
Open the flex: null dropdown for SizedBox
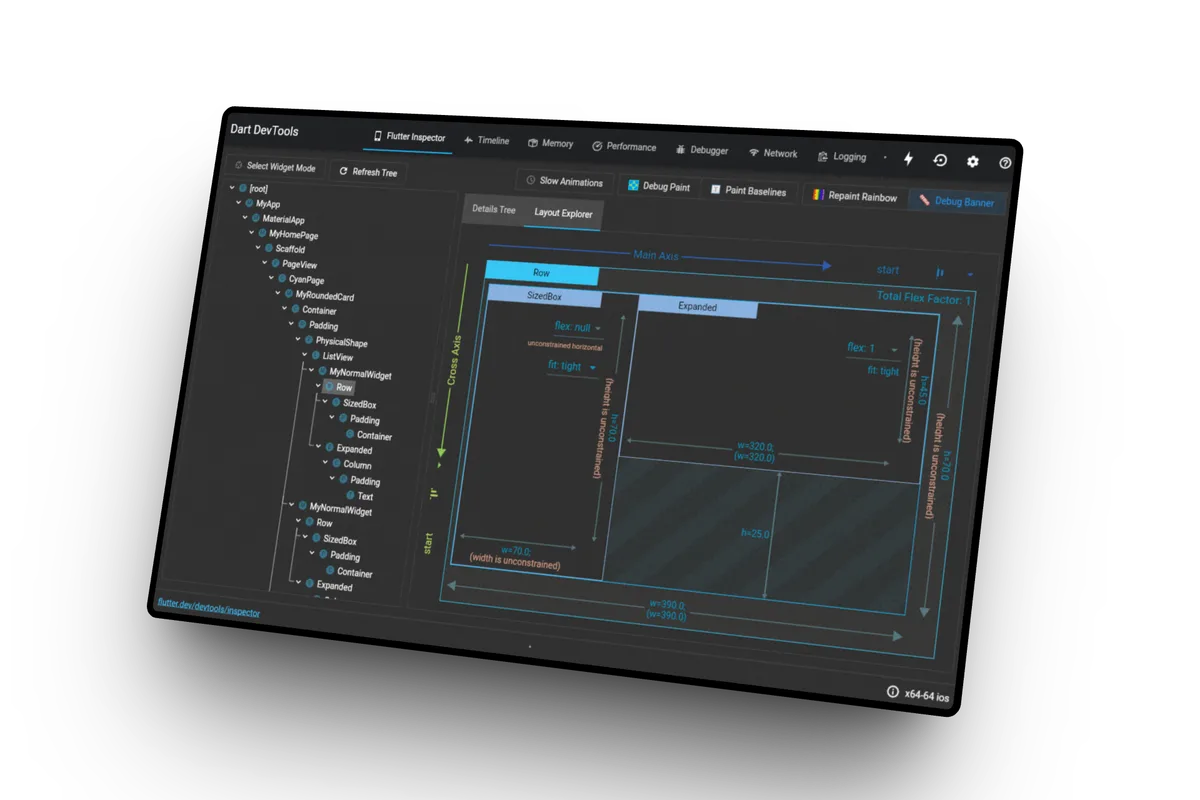pyautogui.click(x=575, y=327)
